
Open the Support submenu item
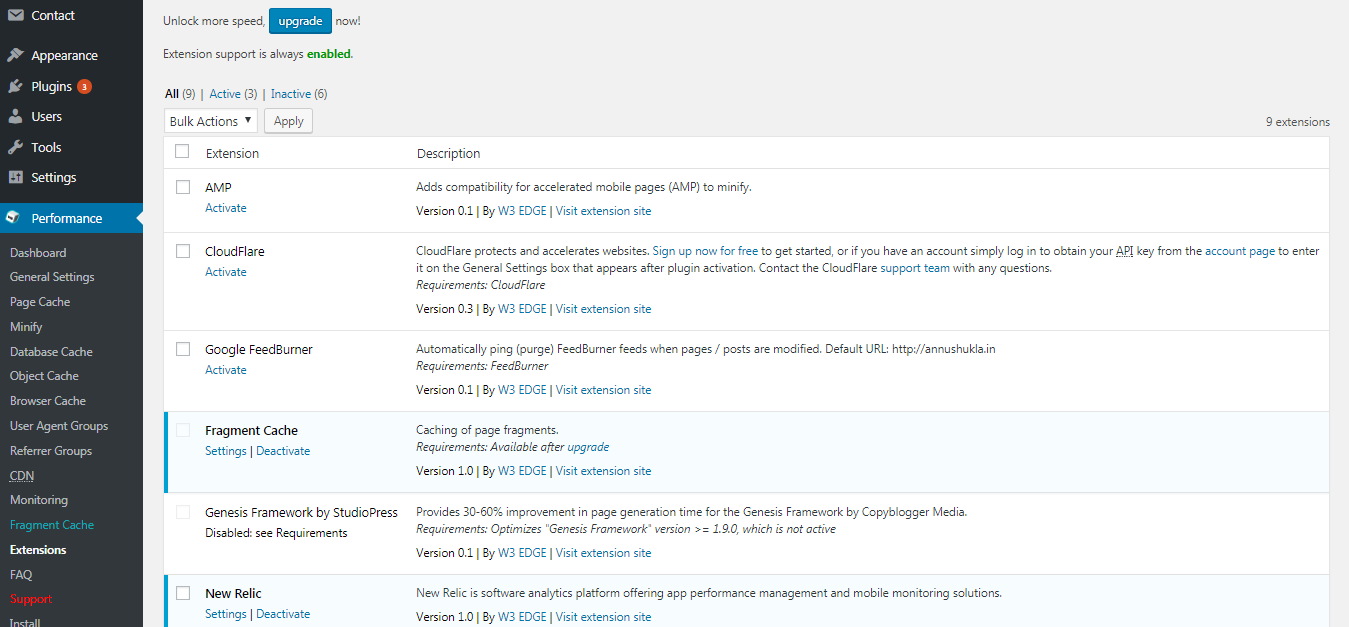point(31,599)
